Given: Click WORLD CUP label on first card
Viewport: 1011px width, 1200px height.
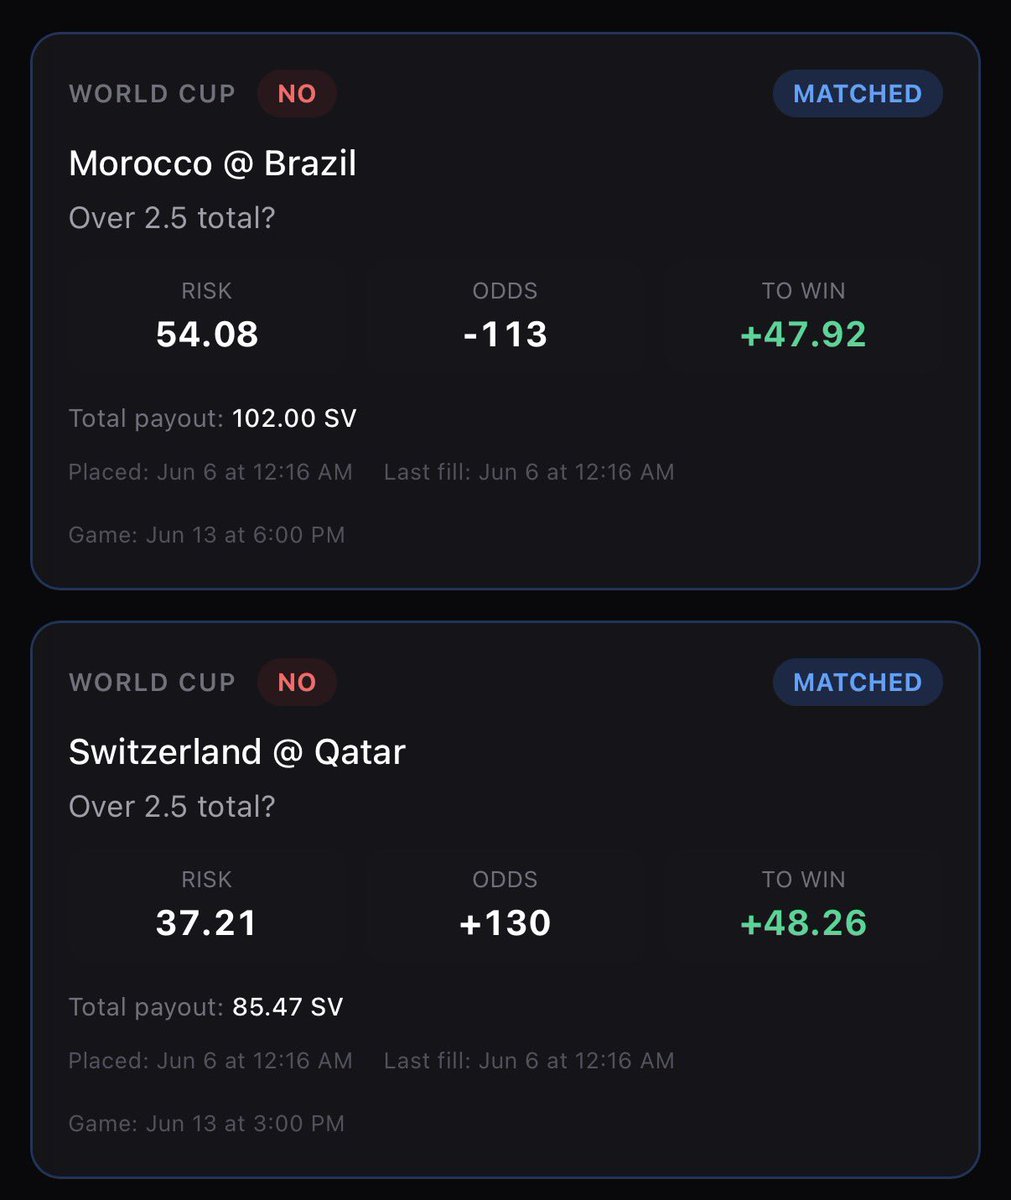Looking at the screenshot, I should pos(152,94).
